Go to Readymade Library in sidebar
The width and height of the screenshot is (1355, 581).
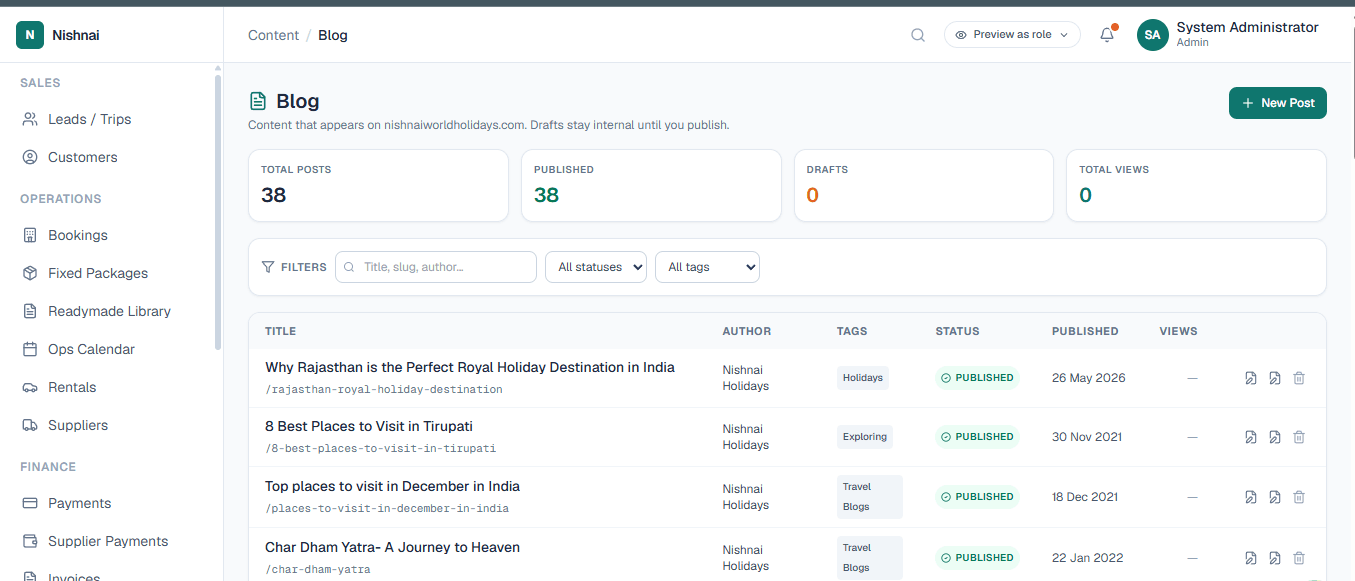click(x=109, y=311)
